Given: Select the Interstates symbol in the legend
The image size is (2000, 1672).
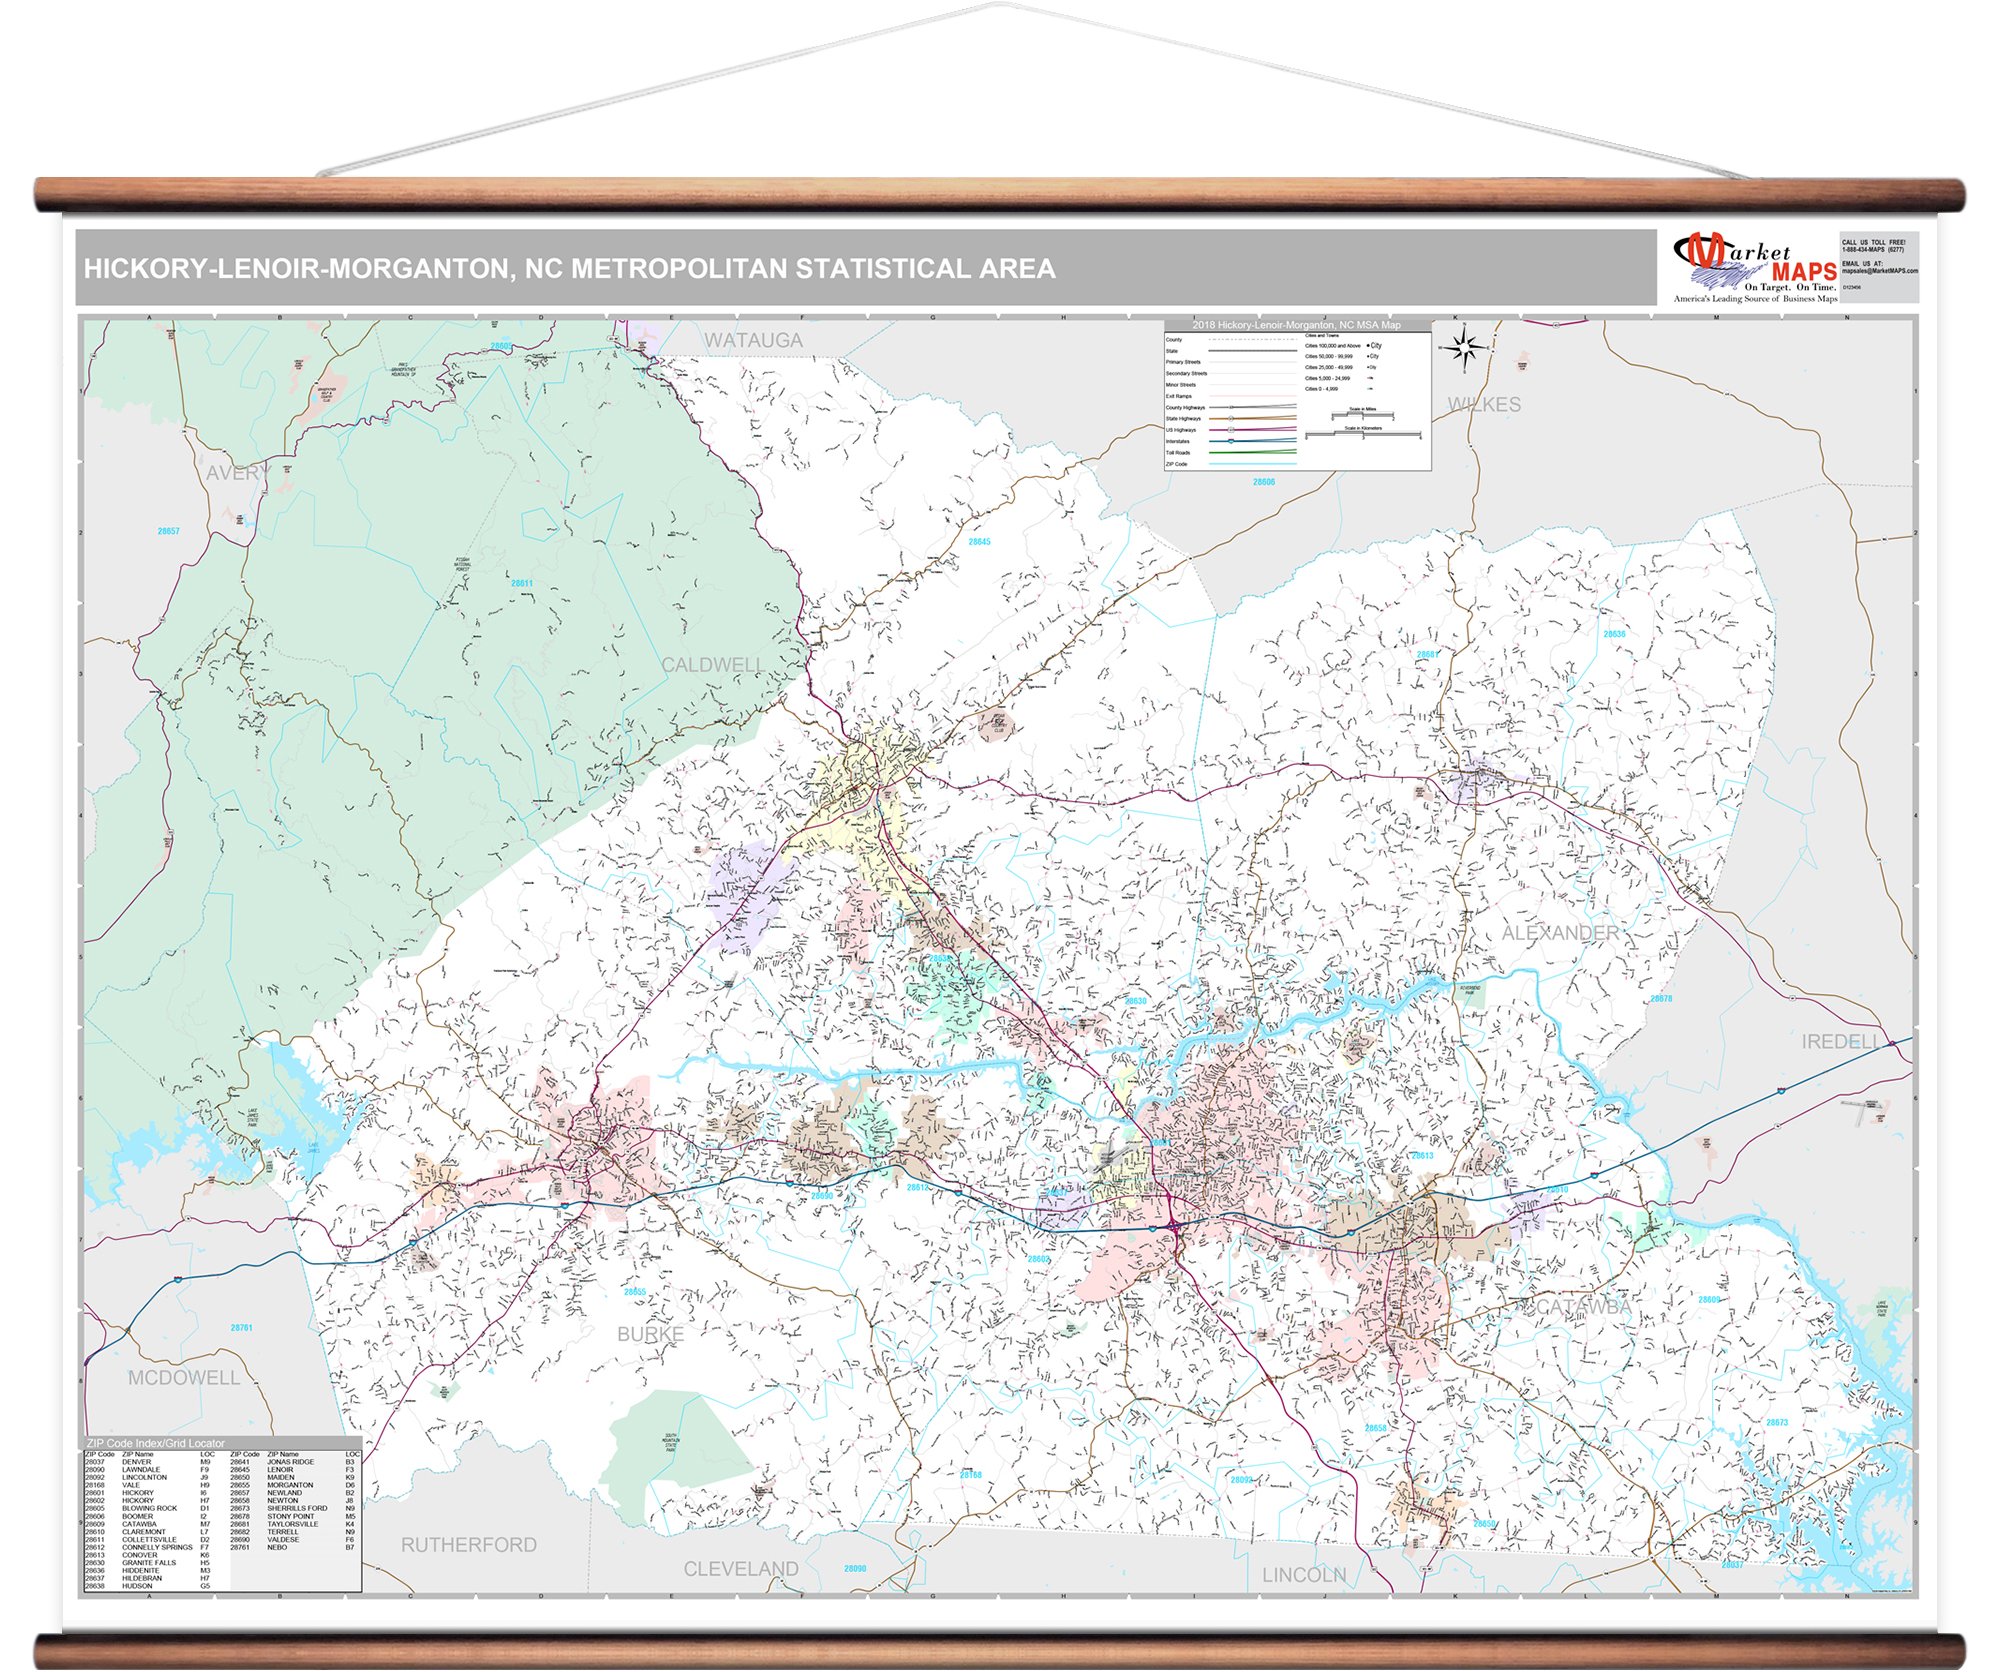Looking at the screenshot, I should click(x=1231, y=441).
